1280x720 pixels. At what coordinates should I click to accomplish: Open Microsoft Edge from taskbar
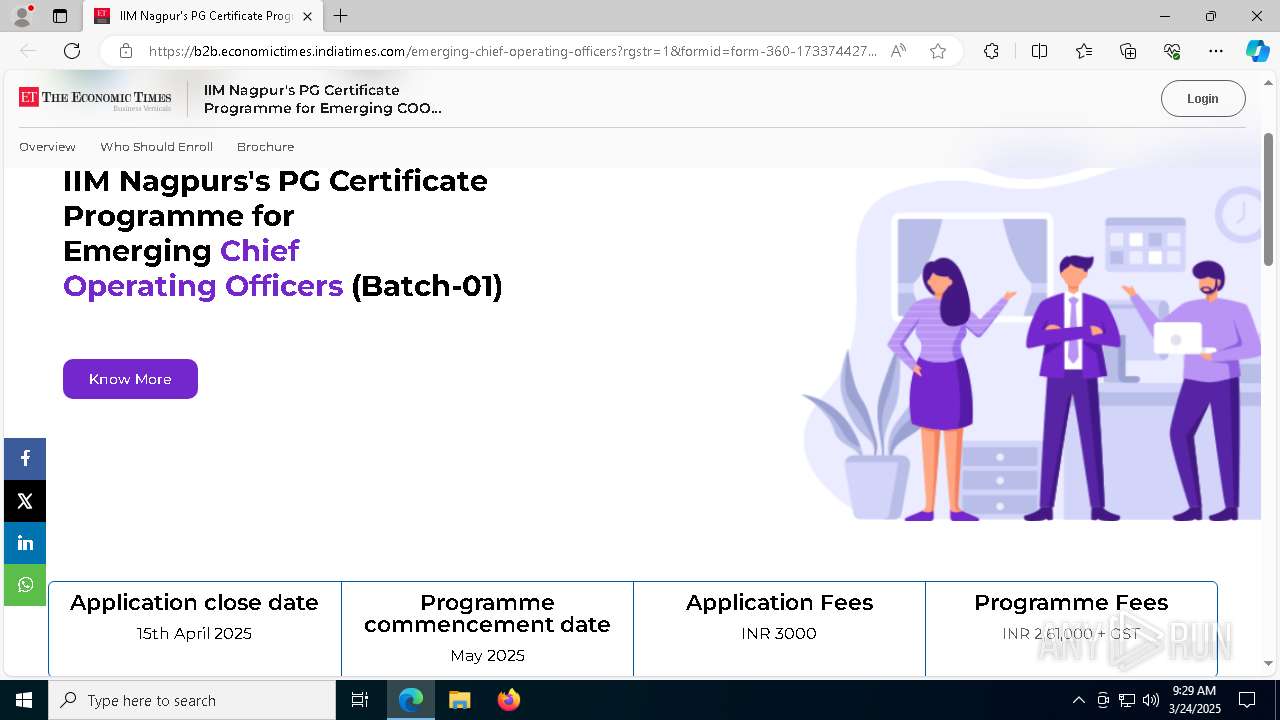pyautogui.click(x=411, y=700)
